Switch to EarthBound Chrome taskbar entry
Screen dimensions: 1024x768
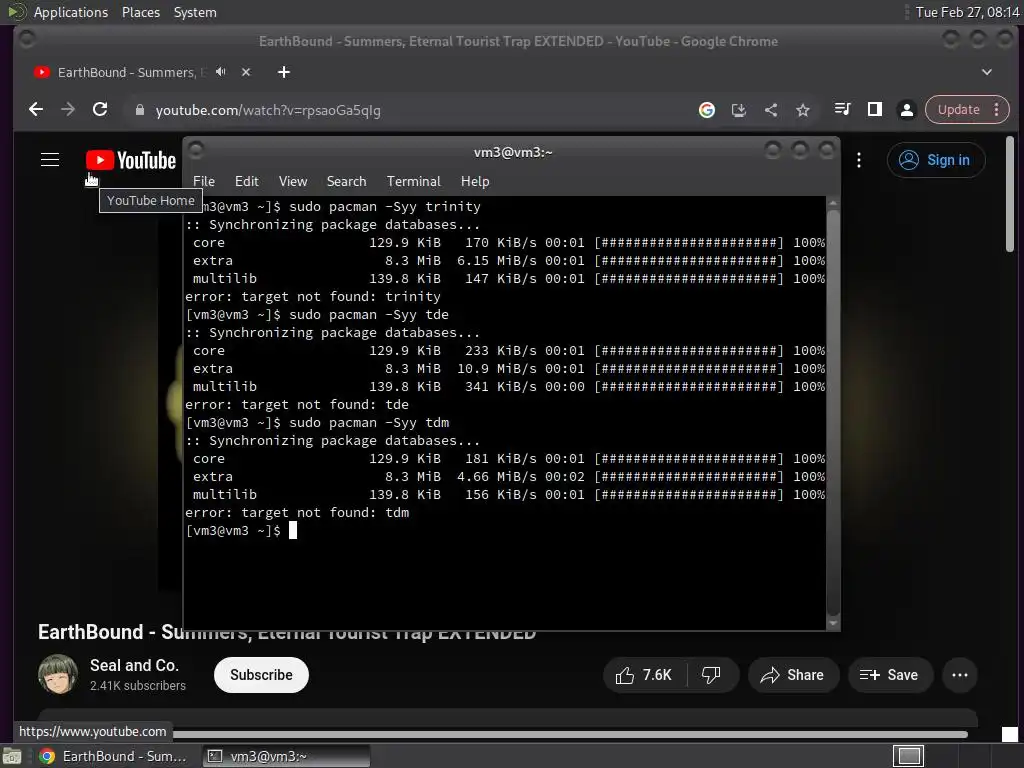[x=112, y=756]
